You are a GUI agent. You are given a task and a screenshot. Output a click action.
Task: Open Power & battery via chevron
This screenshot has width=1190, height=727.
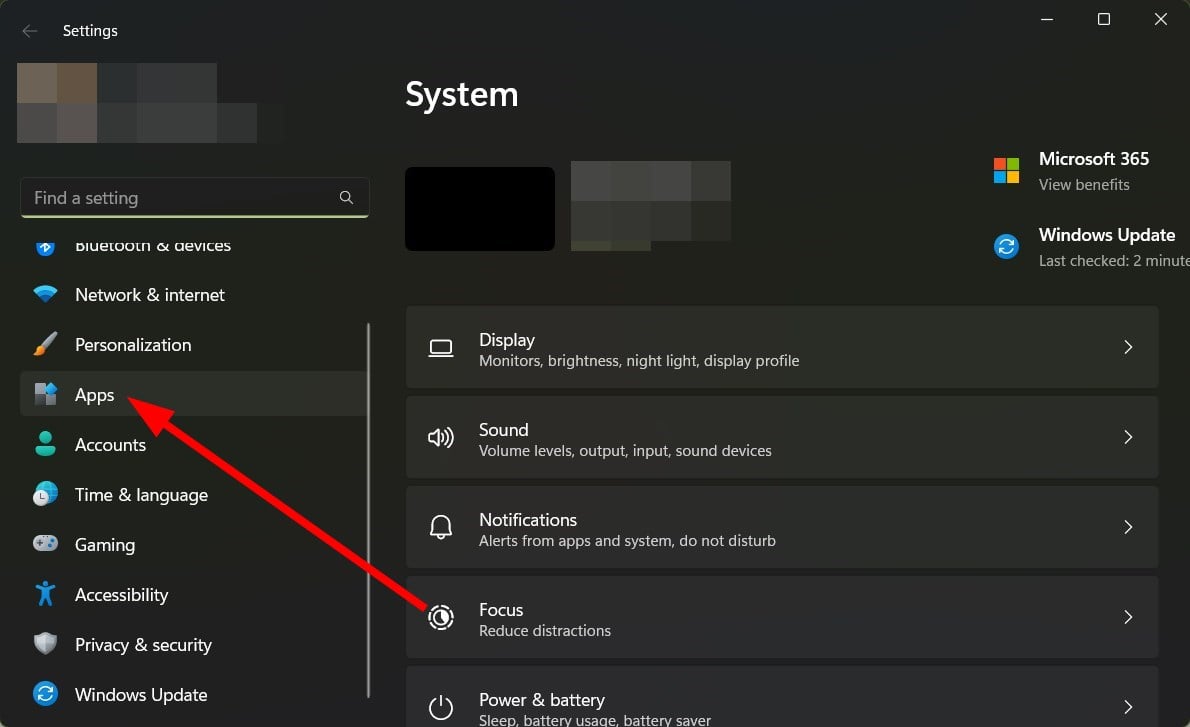1129,707
